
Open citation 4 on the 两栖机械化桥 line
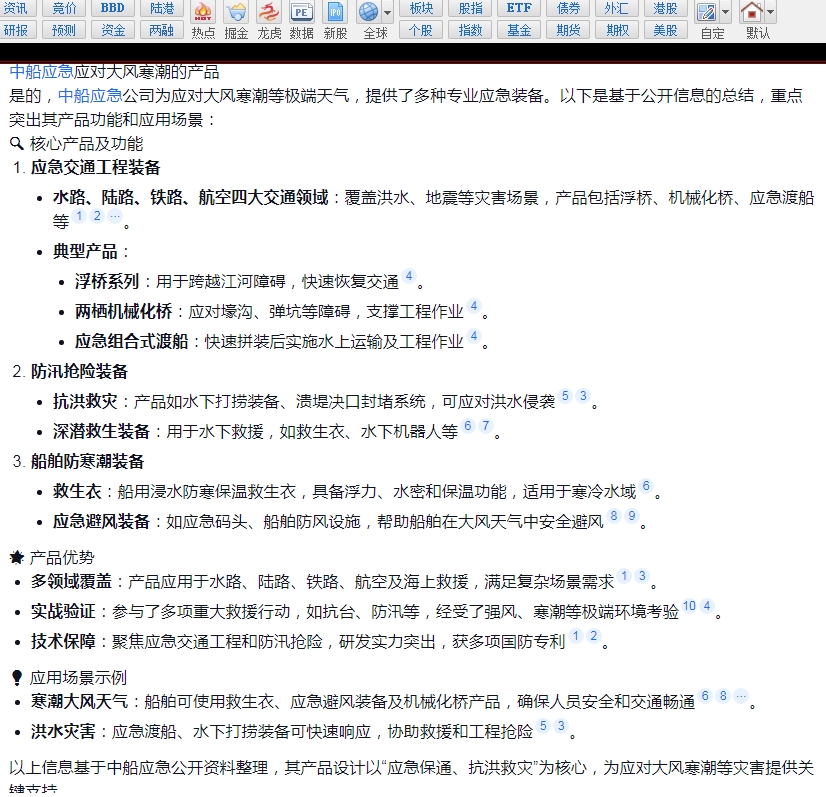(x=474, y=306)
